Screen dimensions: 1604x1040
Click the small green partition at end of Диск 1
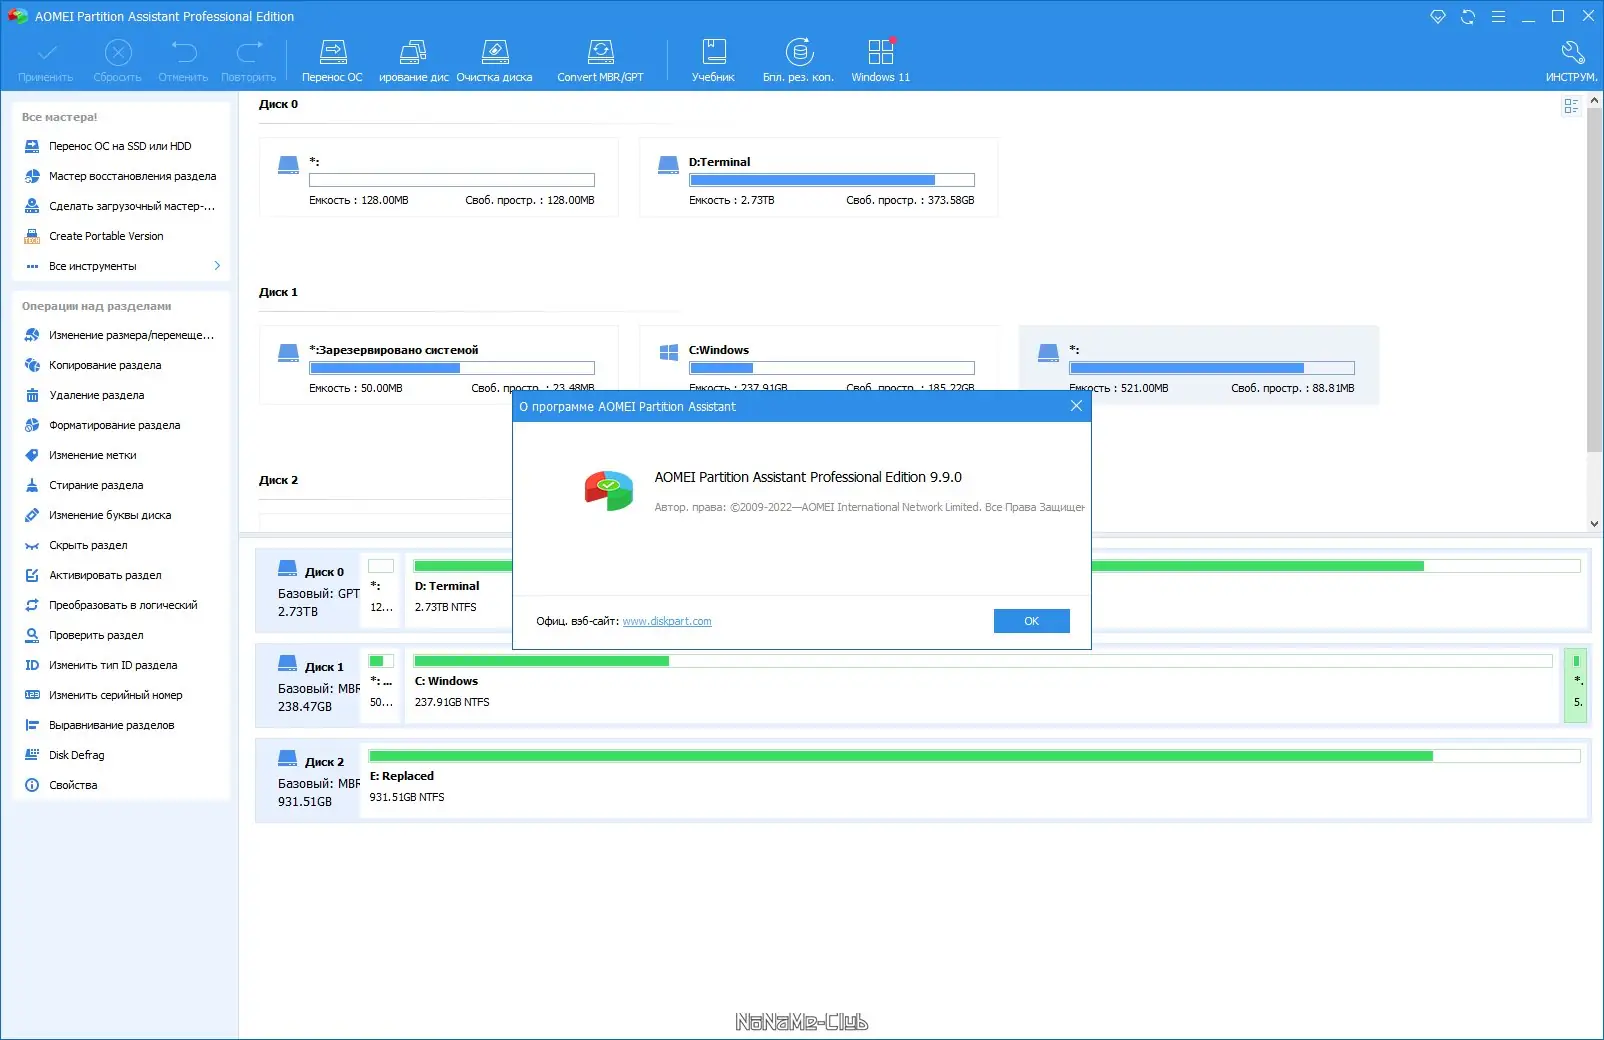1576,684
